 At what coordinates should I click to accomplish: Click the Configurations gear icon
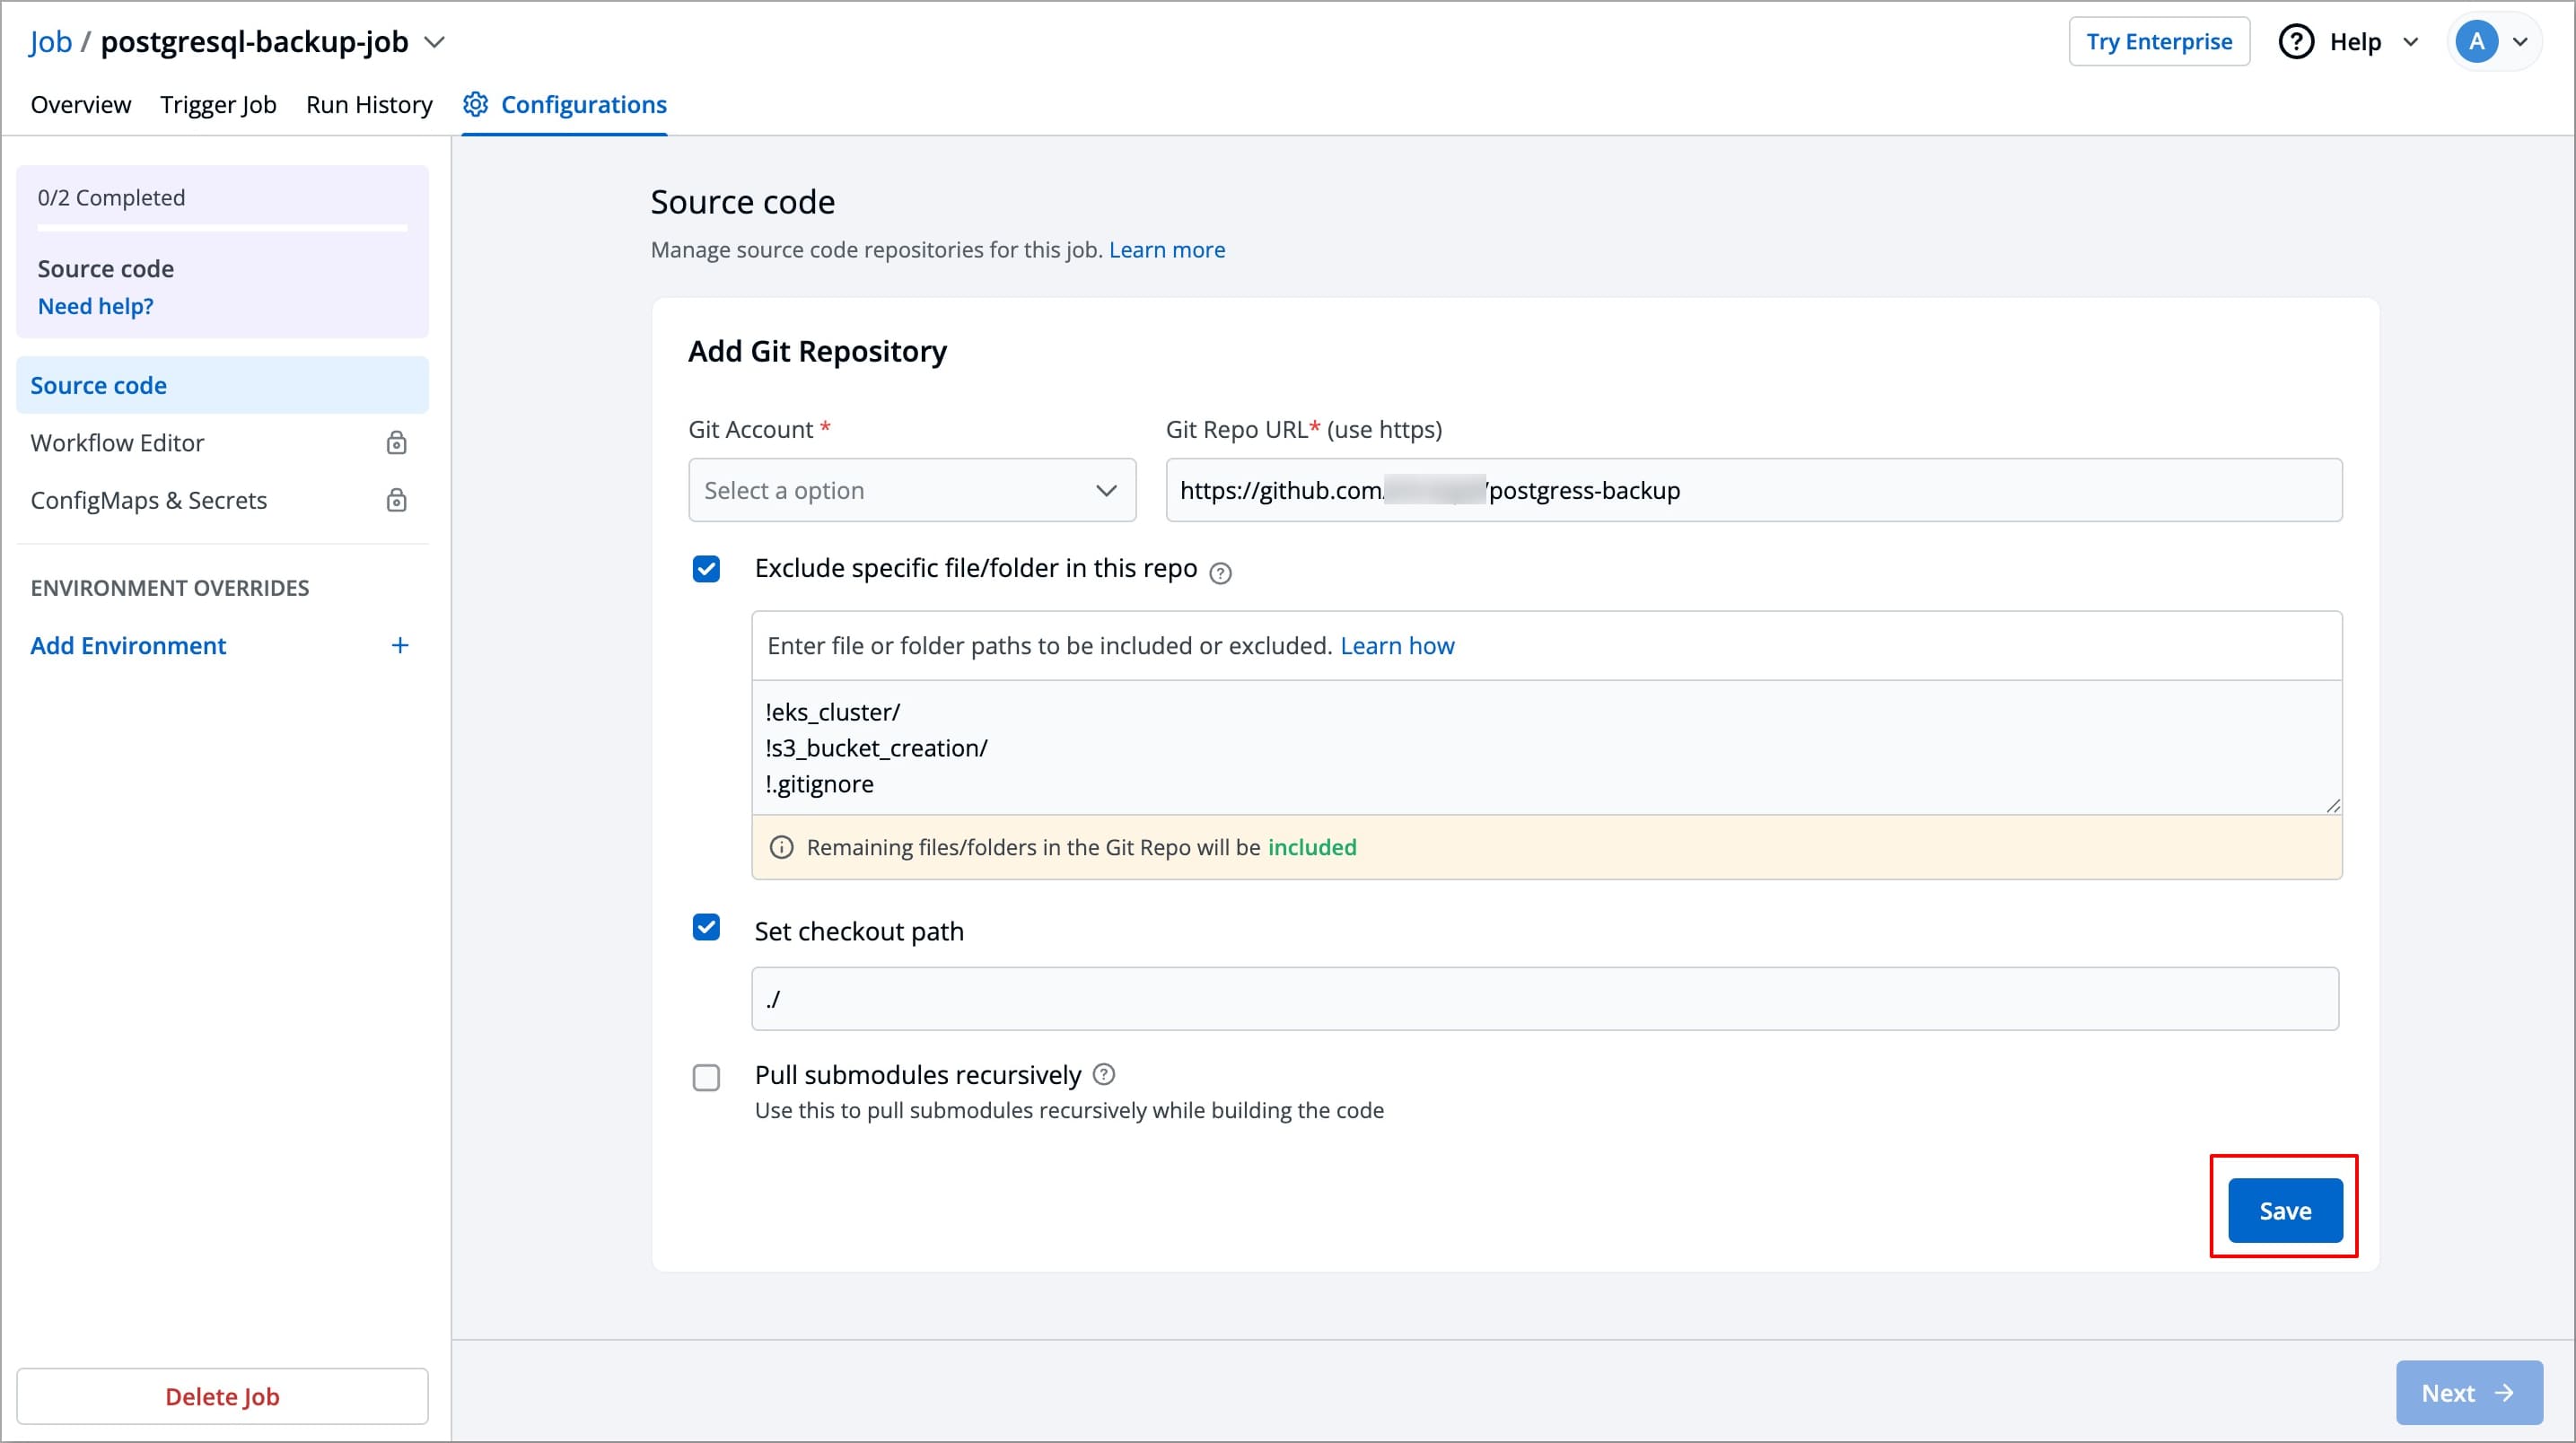click(475, 104)
